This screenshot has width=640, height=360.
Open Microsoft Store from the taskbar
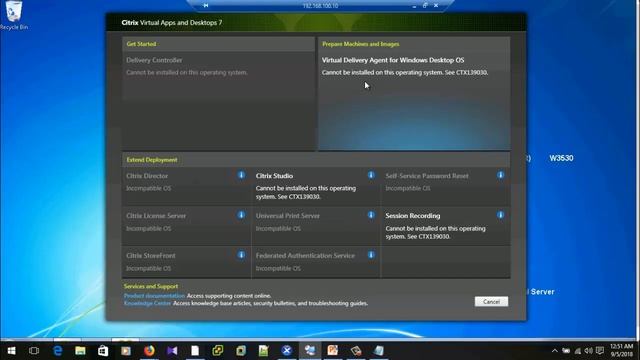[103, 351]
